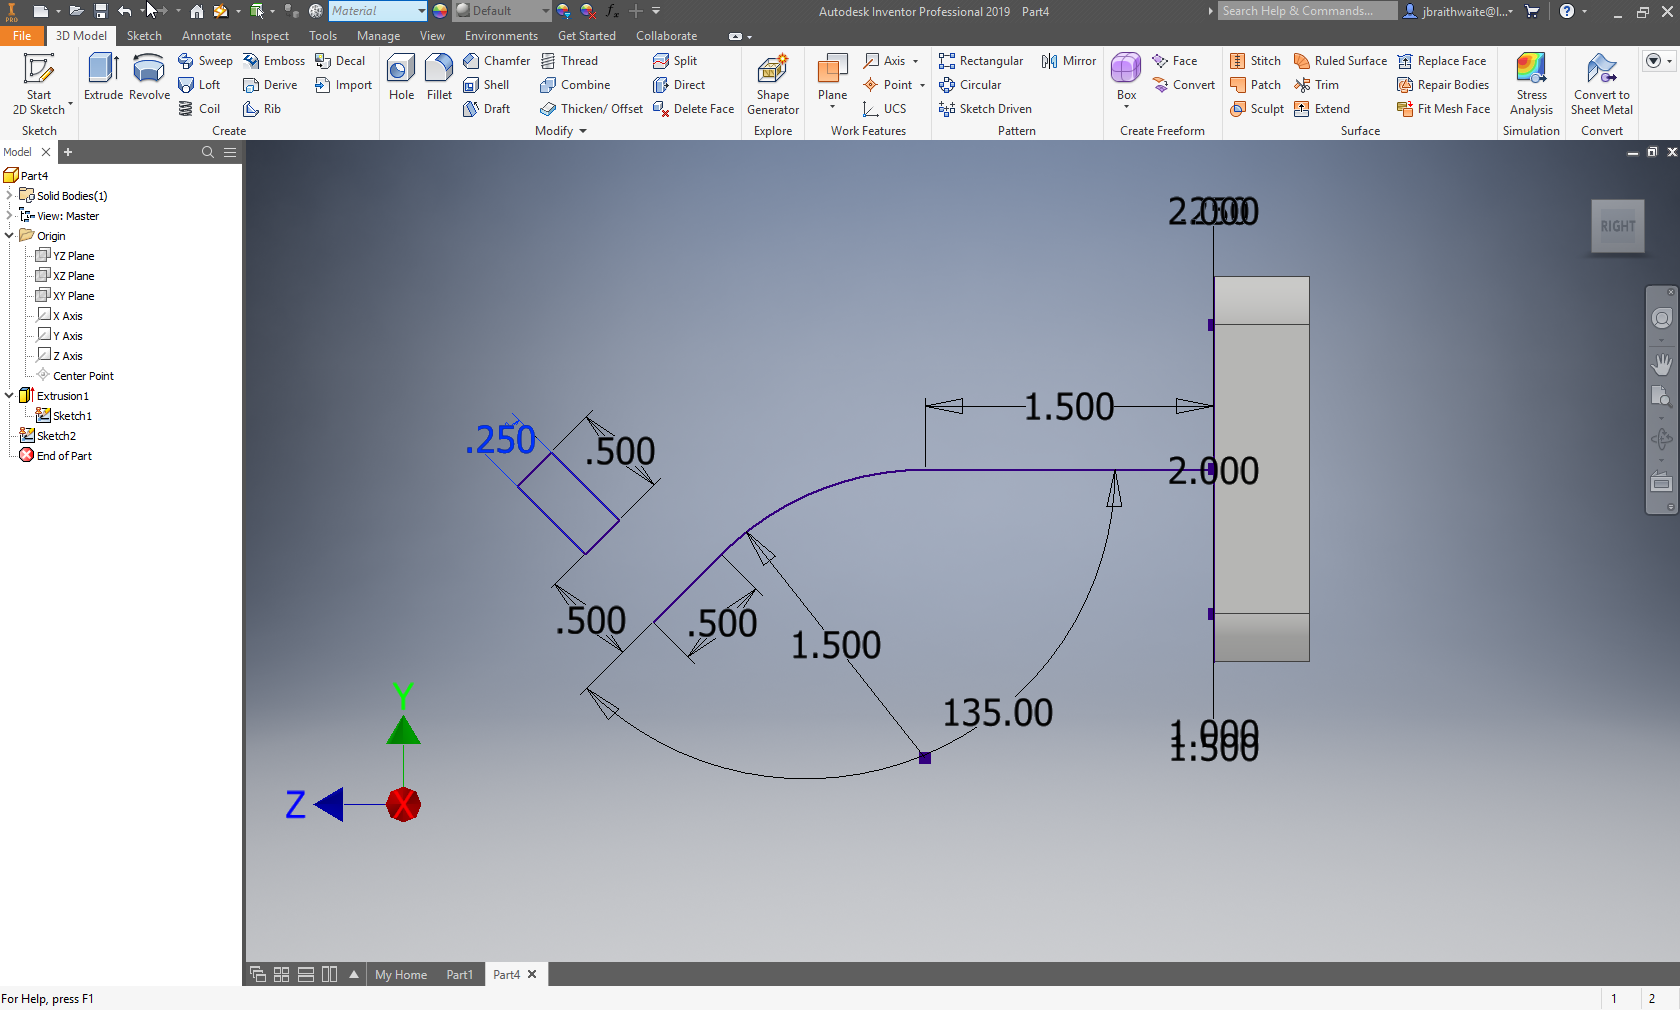This screenshot has width=1680, height=1010.
Task: Search Help & Commands field
Action: tap(1307, 11)
